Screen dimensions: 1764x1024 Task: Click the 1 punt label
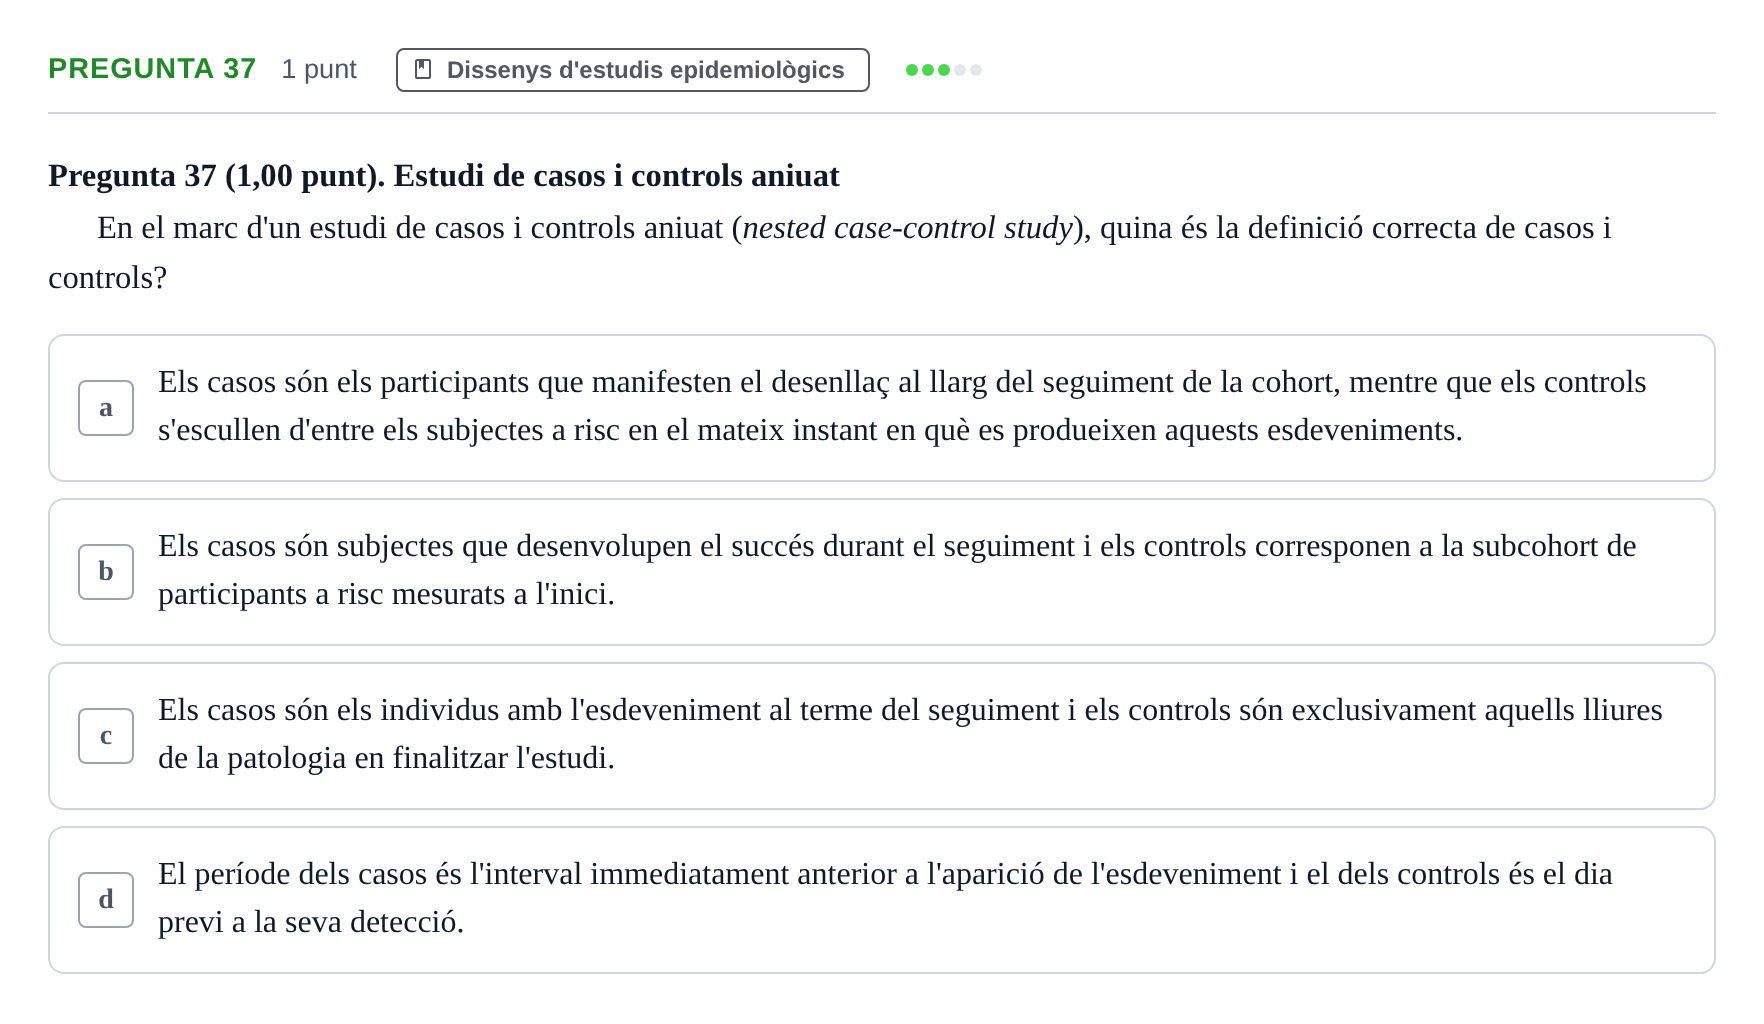(x=319, y=69)
